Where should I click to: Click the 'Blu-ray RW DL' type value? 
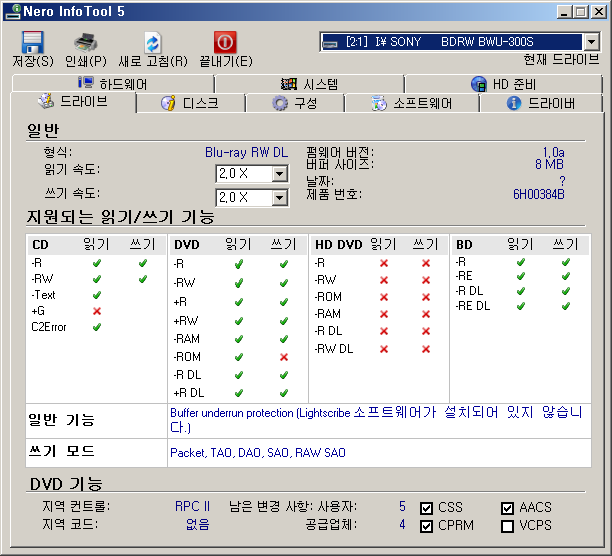pos(246,153)
